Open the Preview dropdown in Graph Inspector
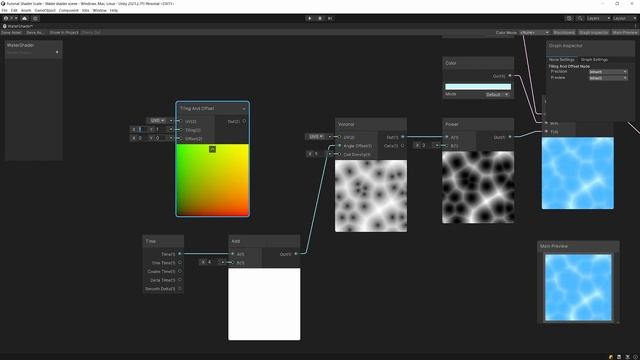 [x=608, y=78]
